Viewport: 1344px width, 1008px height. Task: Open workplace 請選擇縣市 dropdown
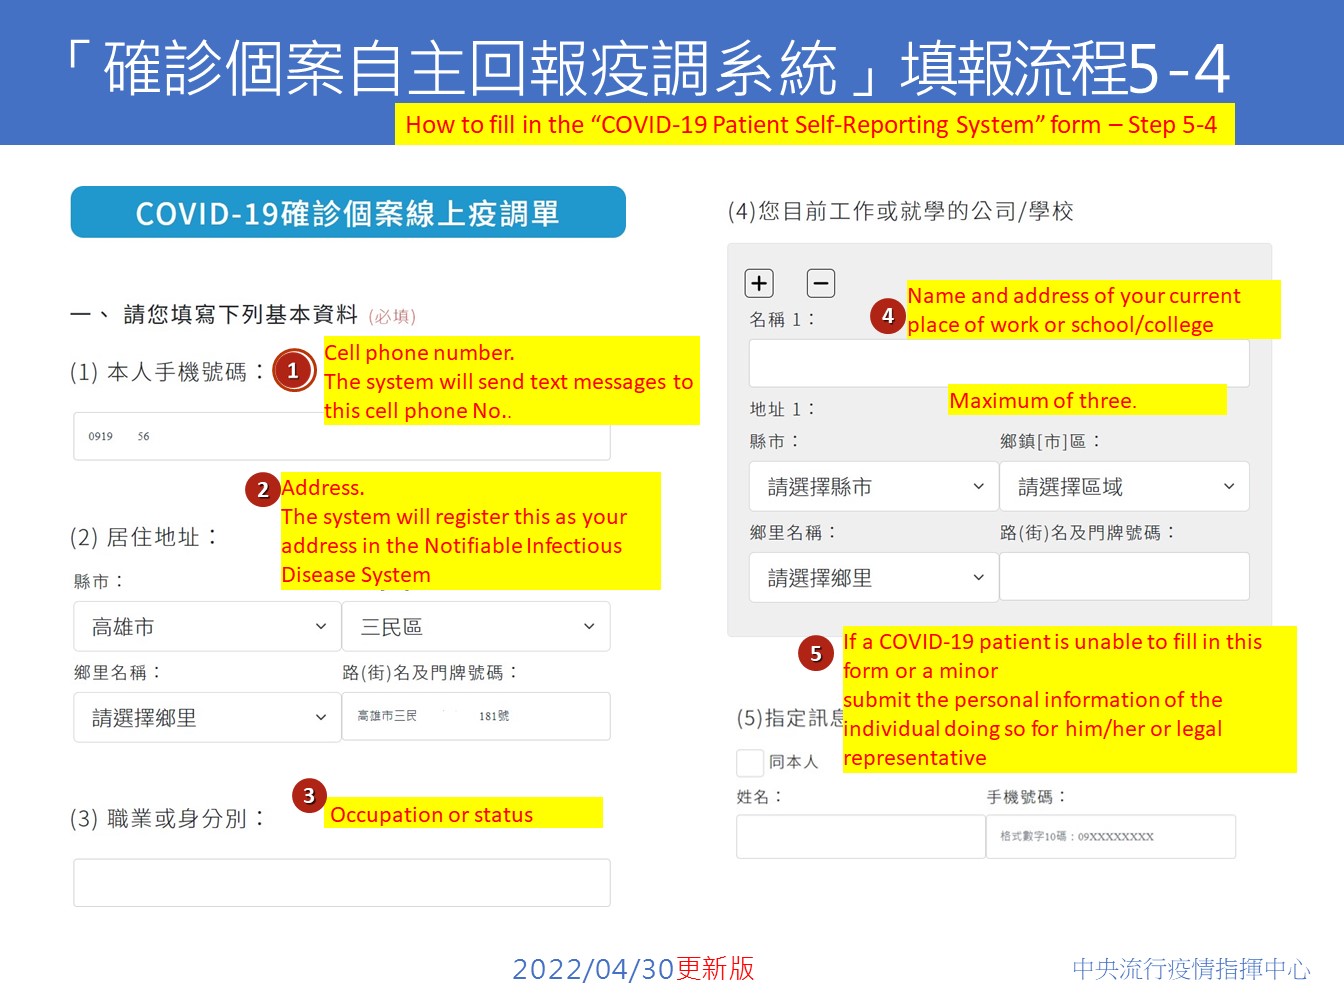tap(873, 487)
